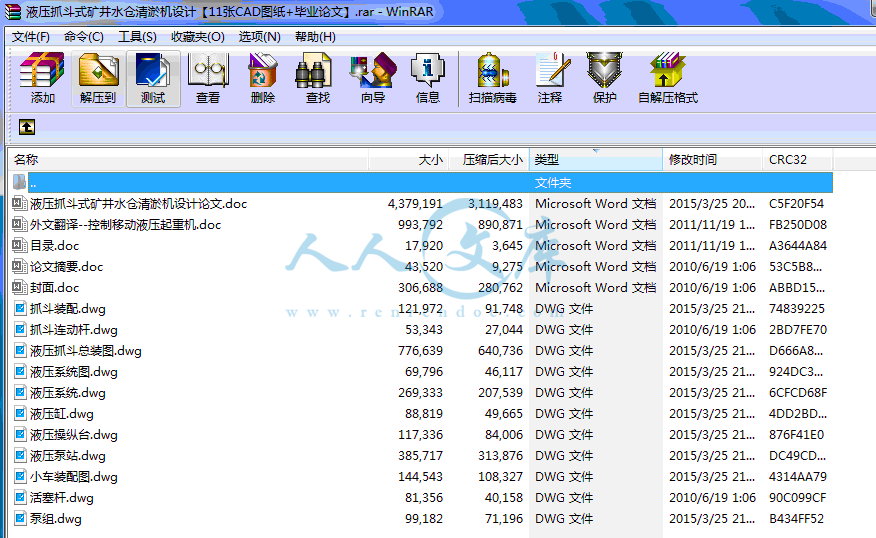The image size is (876, 538).
Task: Click the CRC32 value 4314AA79
Action: [798, 477]
